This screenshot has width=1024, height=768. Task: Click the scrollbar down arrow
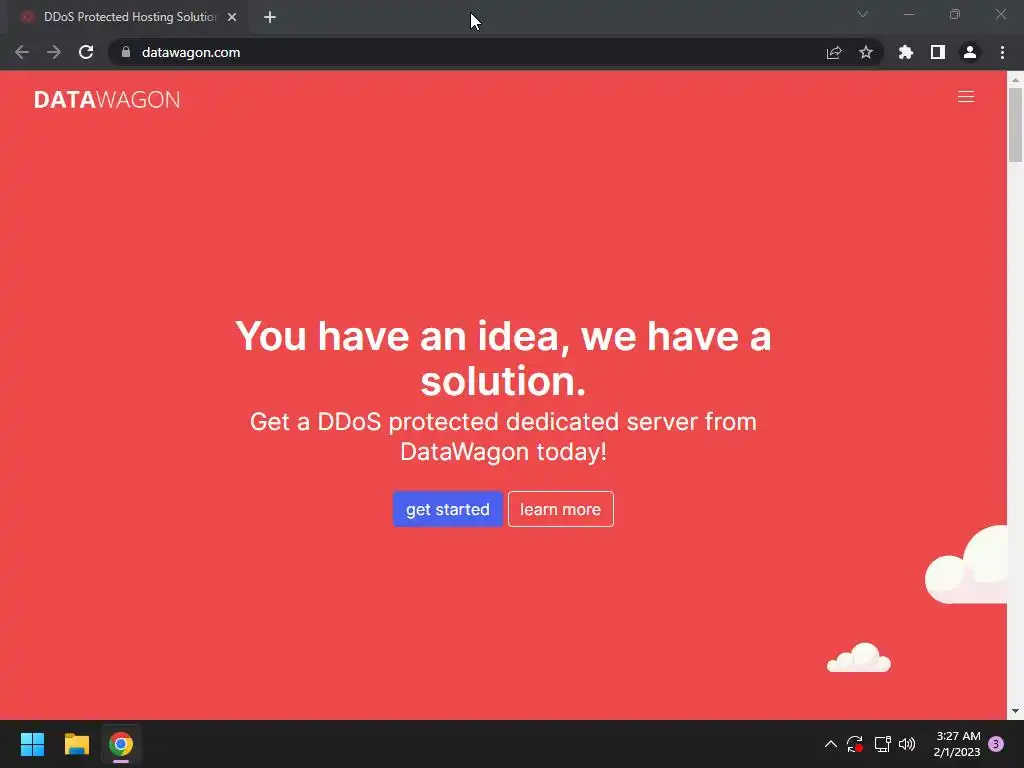[x=1015, y=711]
